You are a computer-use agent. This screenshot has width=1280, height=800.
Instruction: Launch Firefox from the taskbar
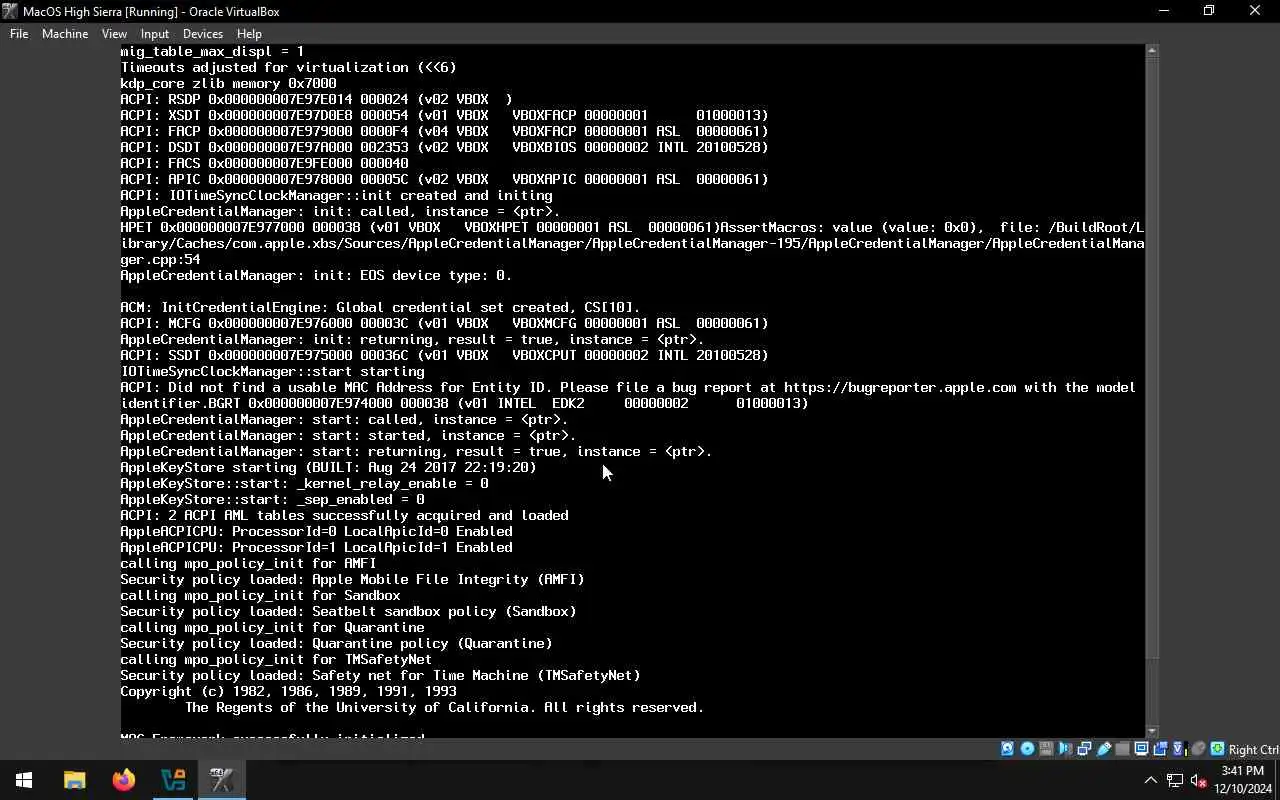coord(123,780)
